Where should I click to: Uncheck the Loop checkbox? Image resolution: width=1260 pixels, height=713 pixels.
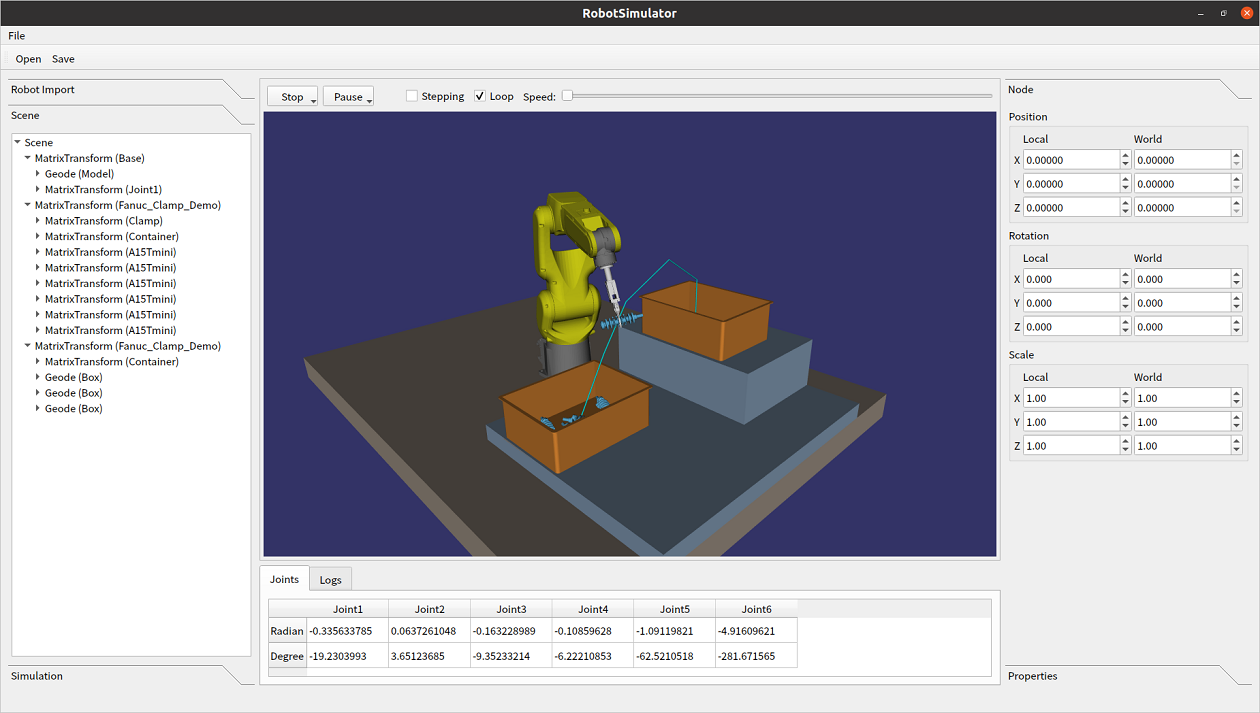point(480,97)
